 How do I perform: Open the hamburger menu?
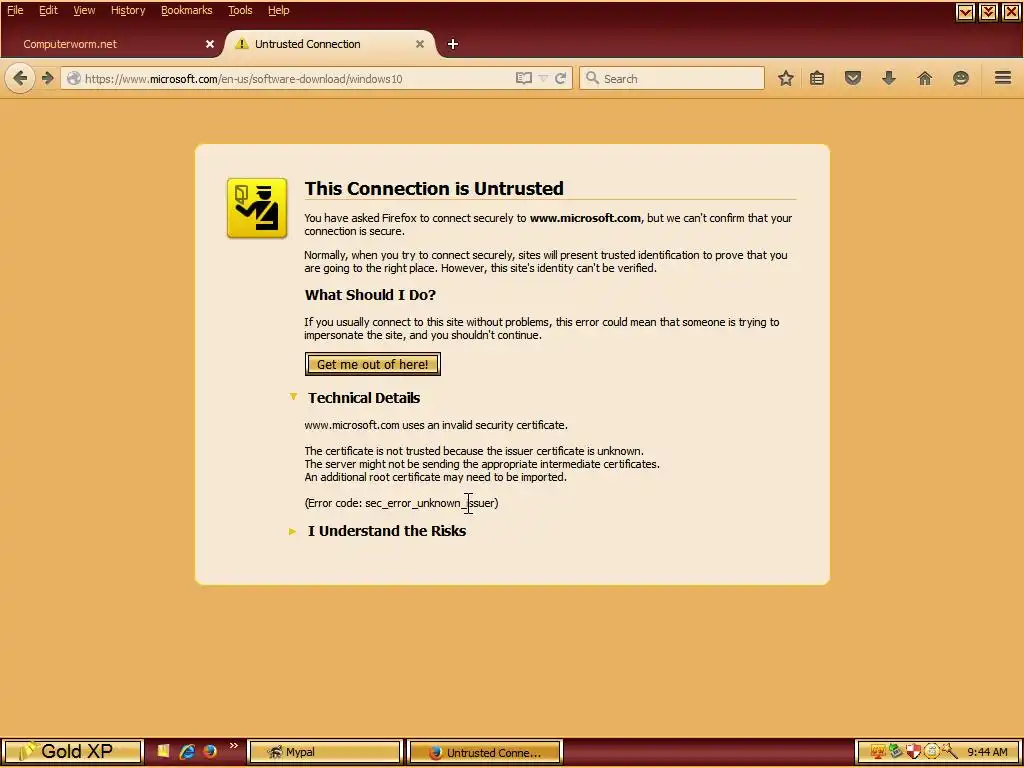pyautogui.click(x=1002, y=78)
